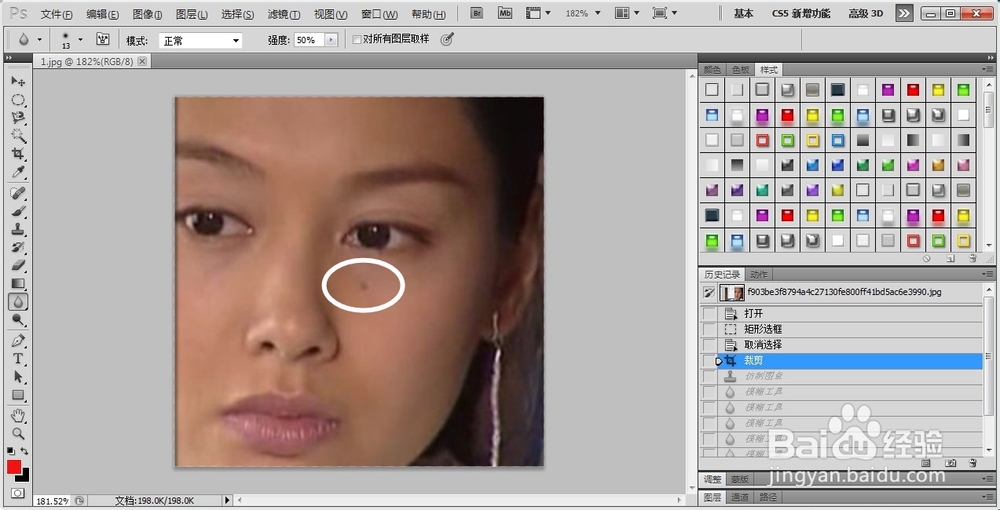Delete current history state trash icon

pyautogui.click(x=973, y=462)
